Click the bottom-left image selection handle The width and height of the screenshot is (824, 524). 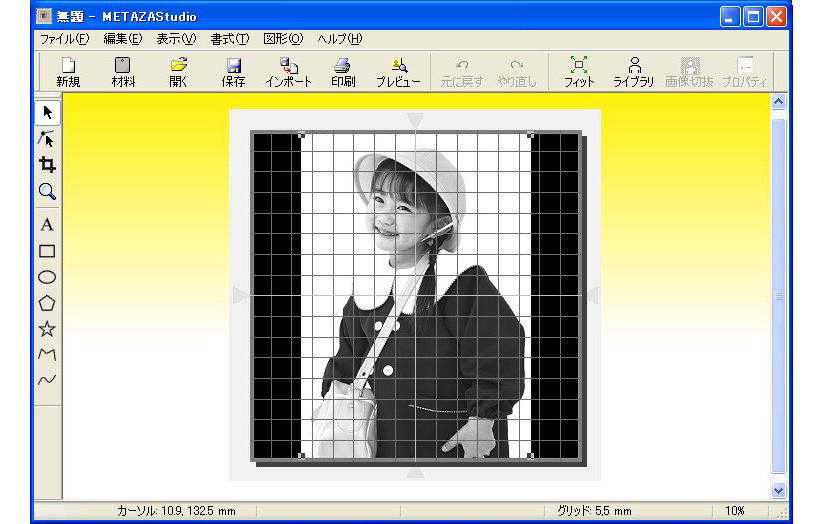[302, 456]
